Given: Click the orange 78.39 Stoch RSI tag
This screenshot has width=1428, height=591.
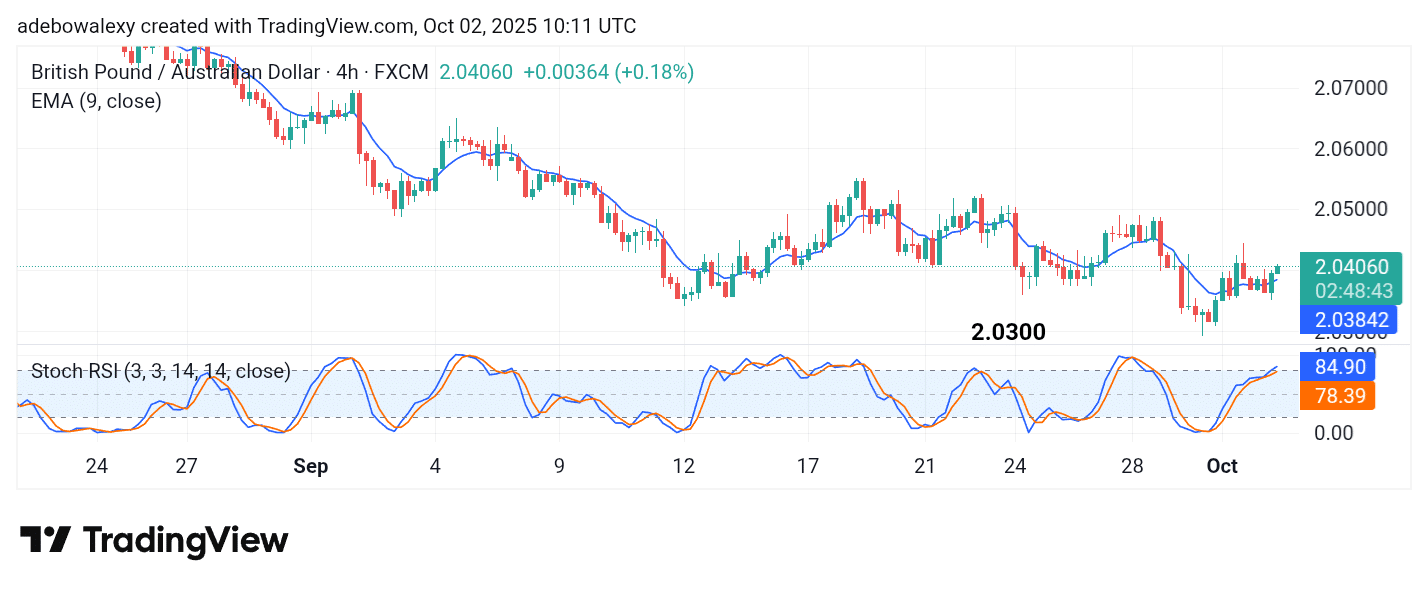Looking at the screenshot, I should [x=1337, y=396].
